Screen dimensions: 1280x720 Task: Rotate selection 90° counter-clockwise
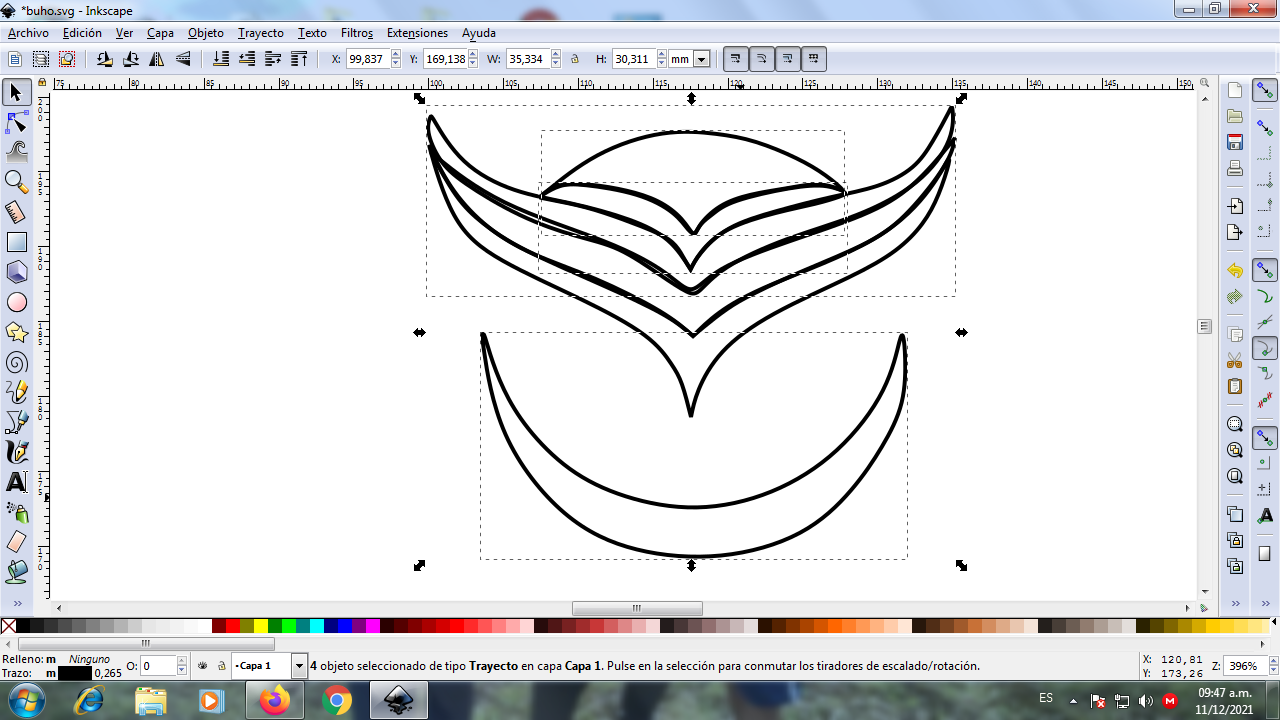pos(104,59)
